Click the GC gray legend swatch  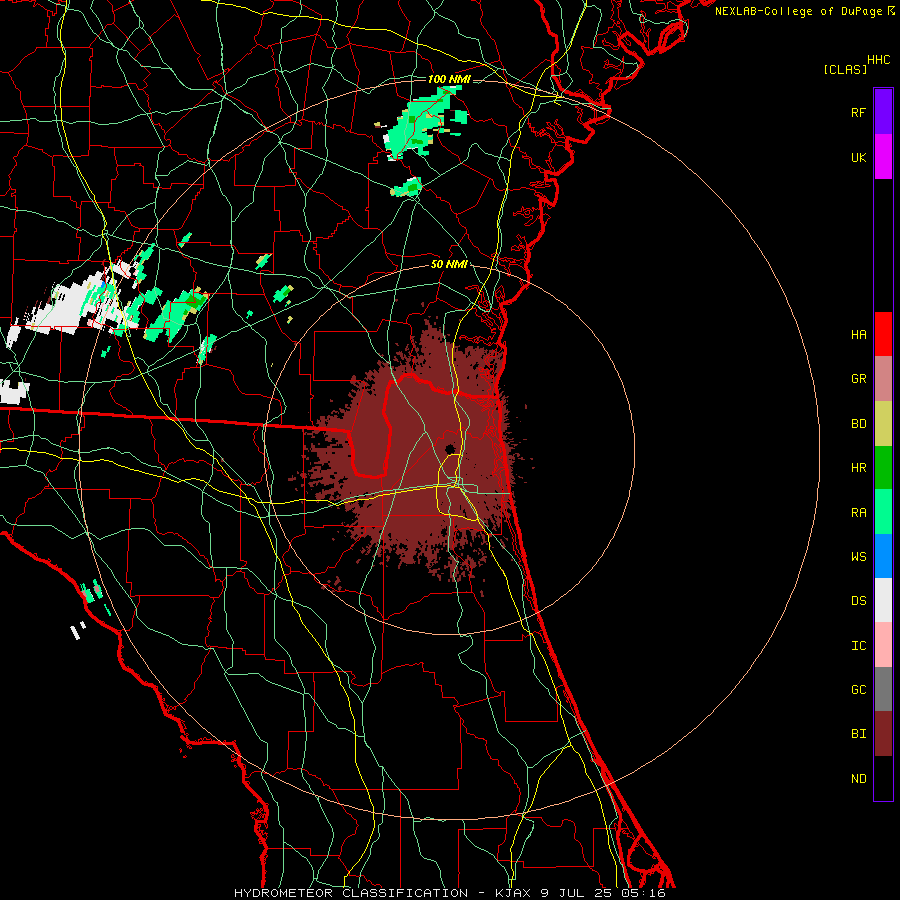883,689
